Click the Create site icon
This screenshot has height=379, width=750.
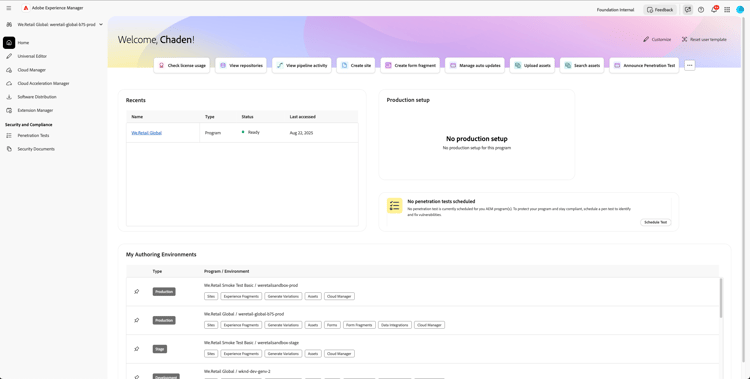[x=344, y=66]
